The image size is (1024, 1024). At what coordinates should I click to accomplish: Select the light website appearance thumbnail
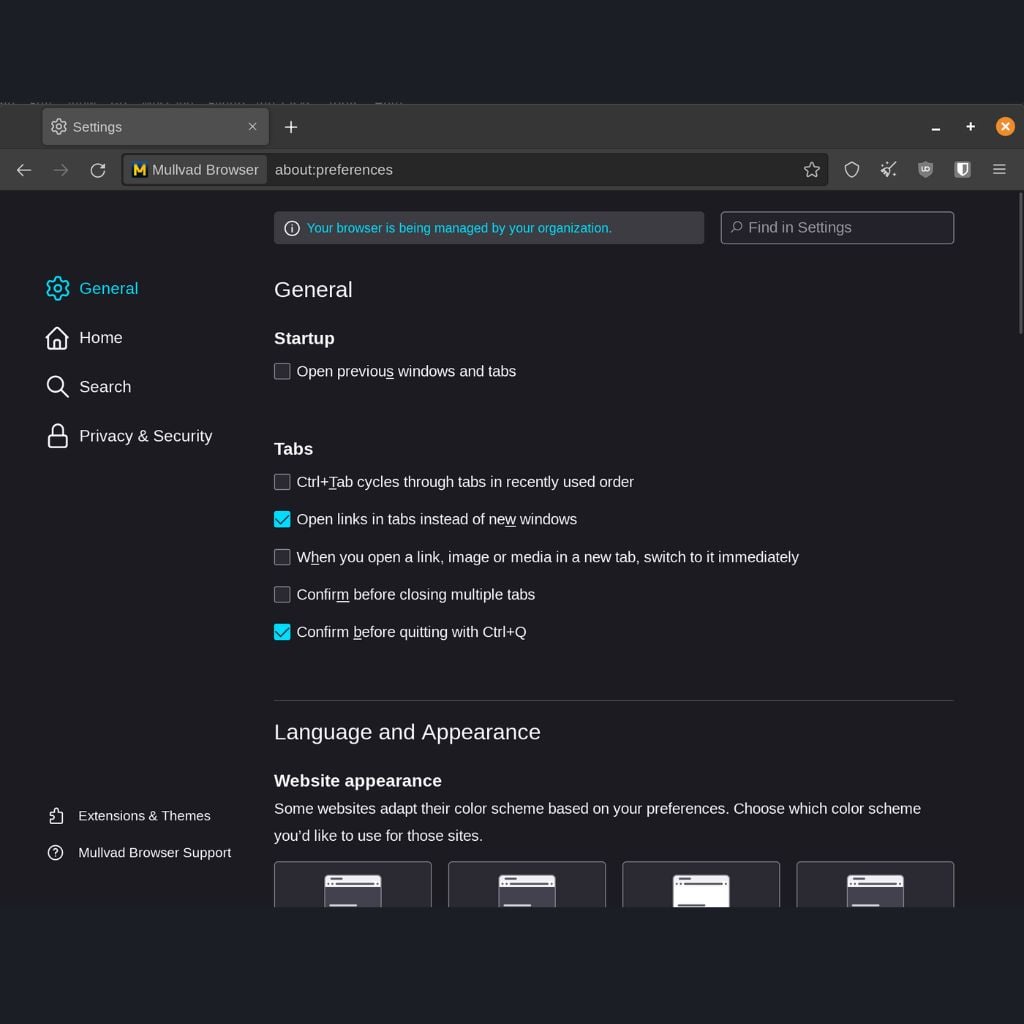(x=701, y=884)
